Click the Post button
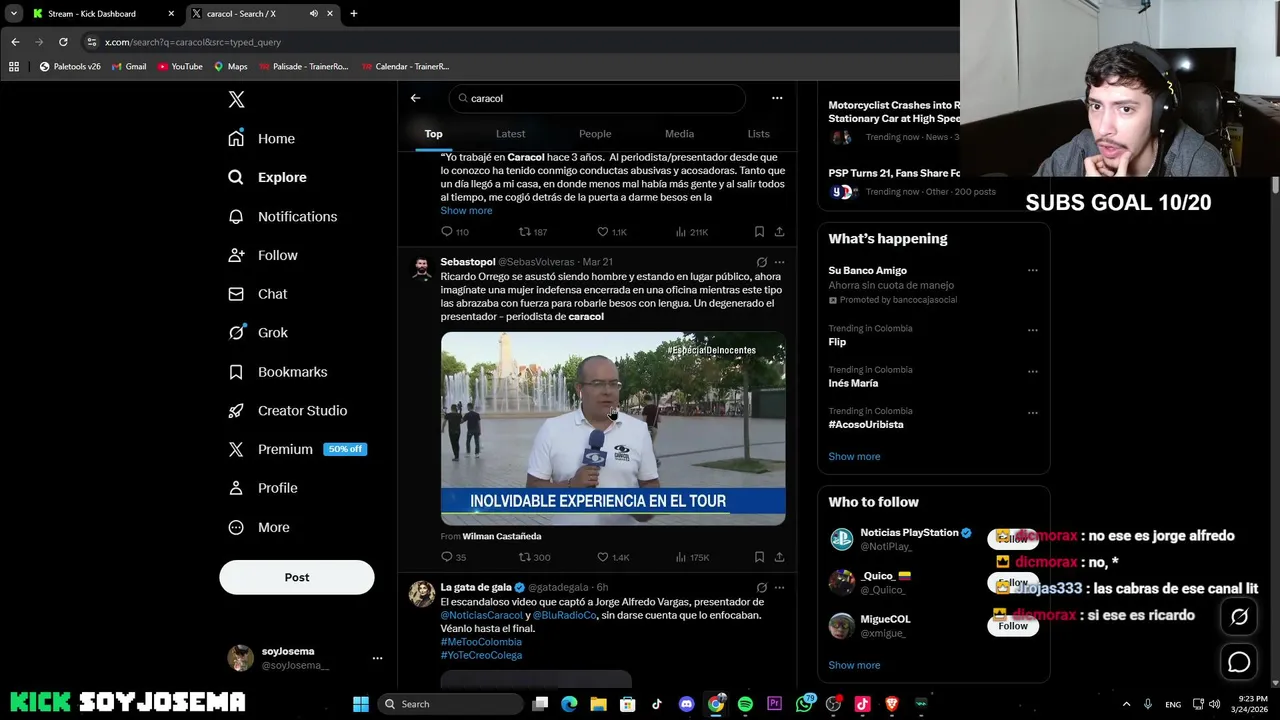1280x720 pixels. pyautogui.click(x=297, y=577)
